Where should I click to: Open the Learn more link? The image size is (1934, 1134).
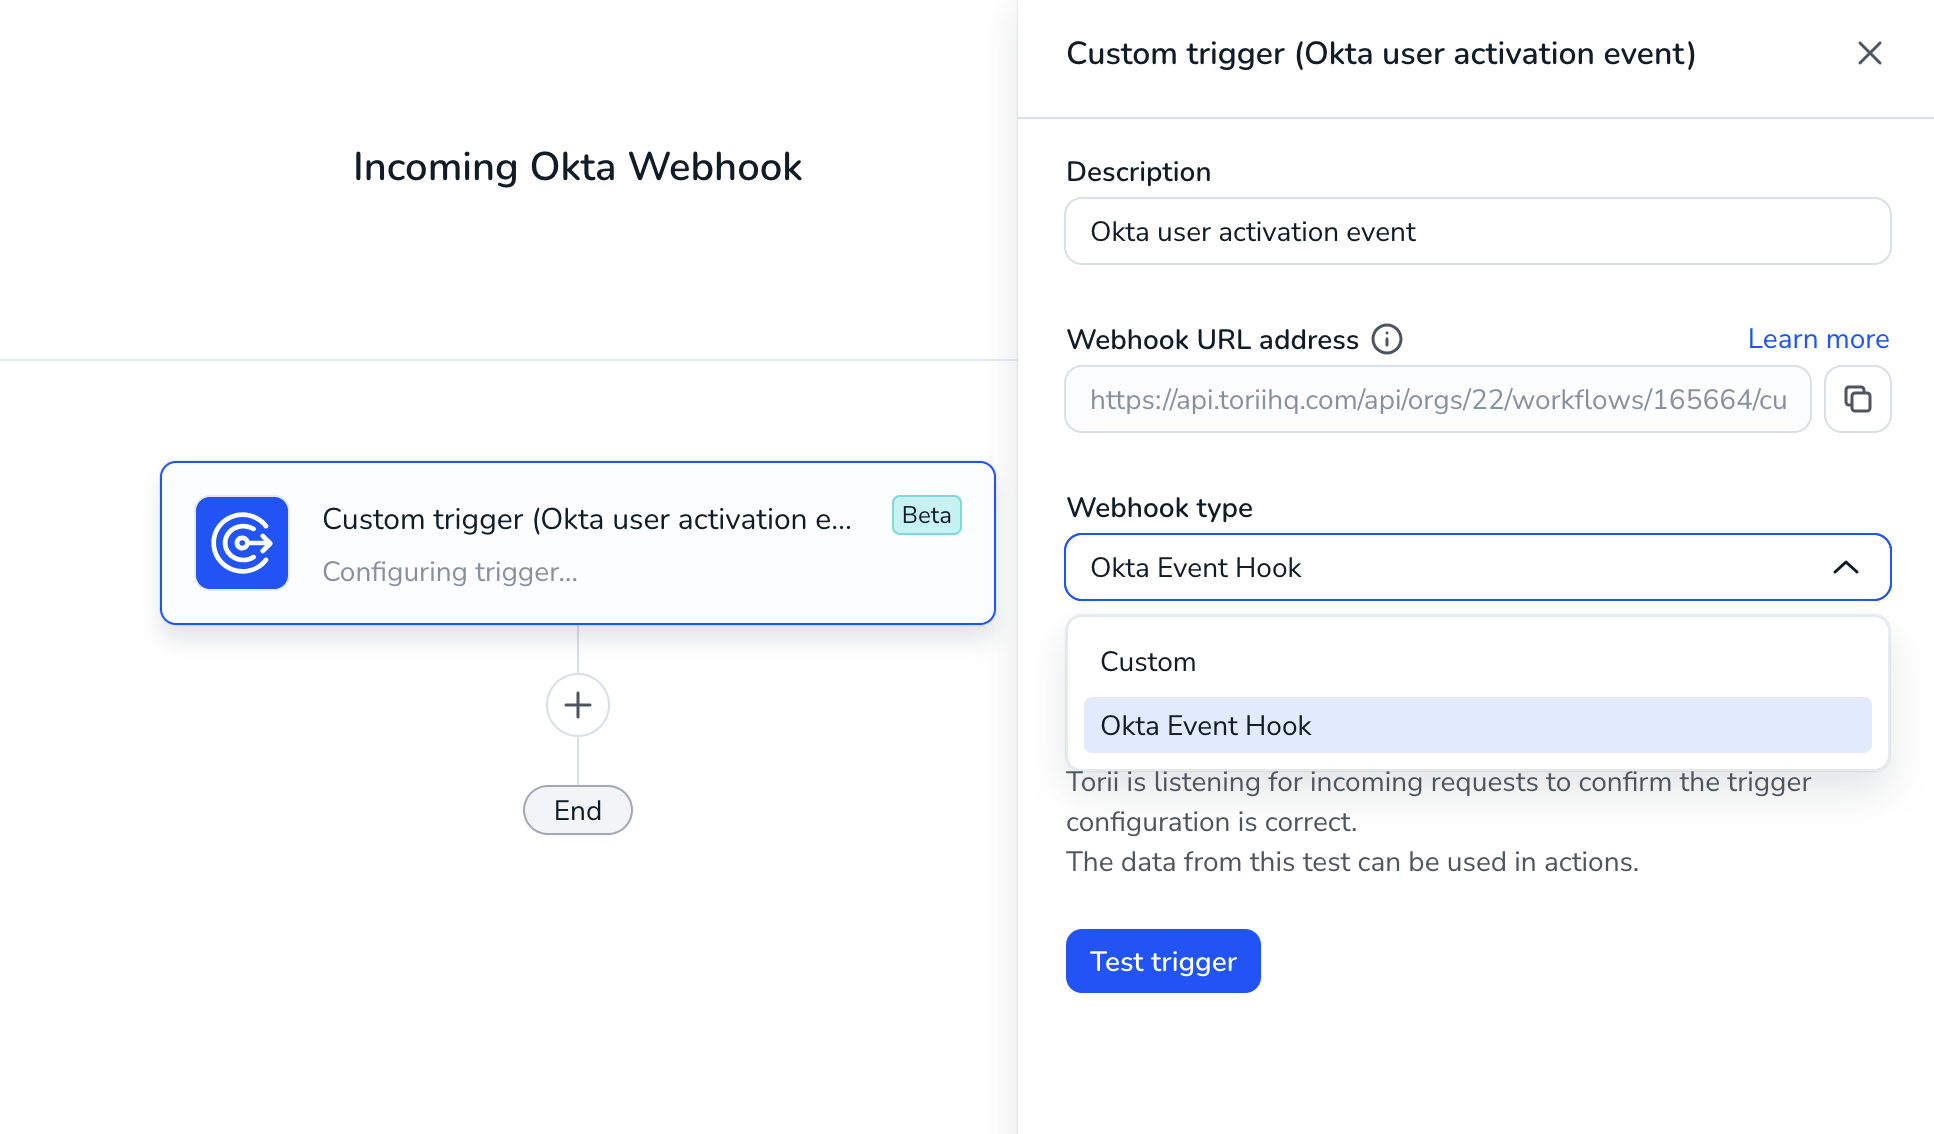tap(1818, 339)
